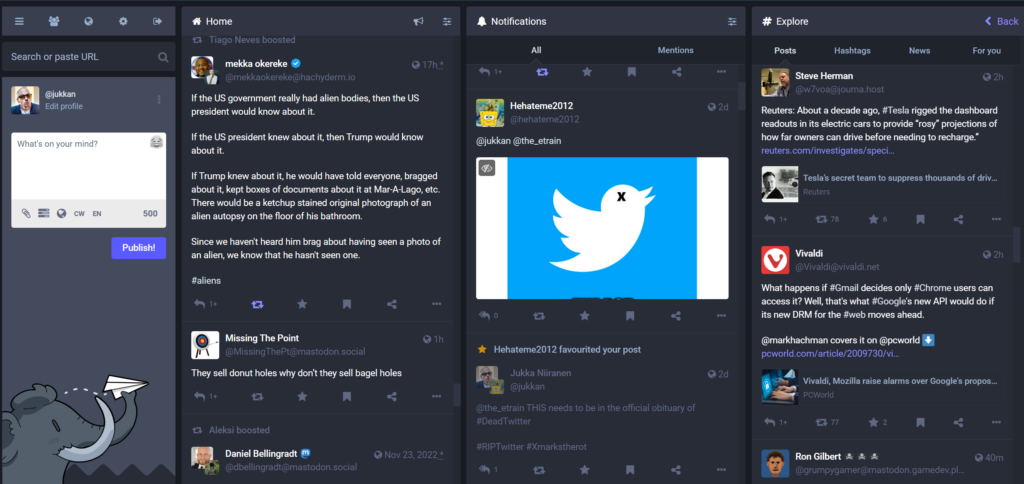Bookmark Hehateme2012's Twitter bird post

click(x=630, y=315)
